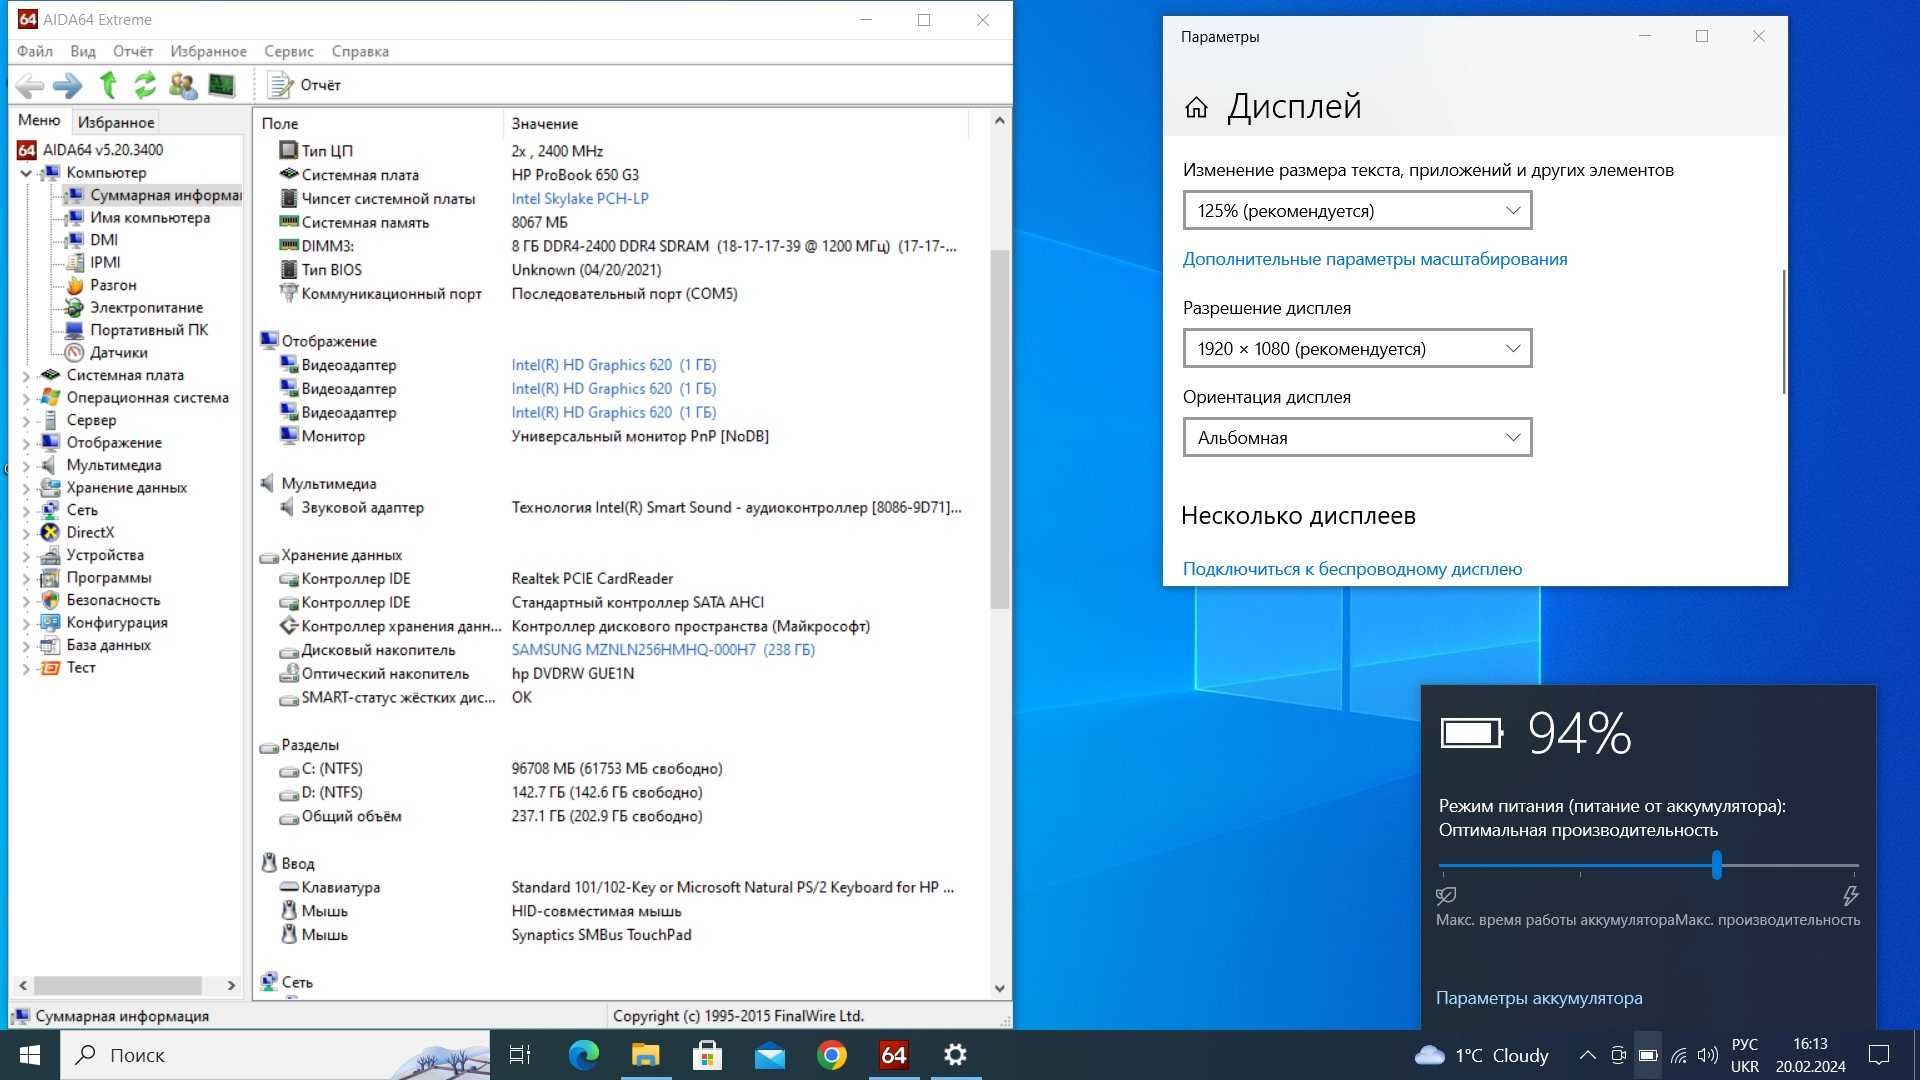The image size is (1920, 1080).
Task: Open Google Chrome from taskbar
Action: (x=831, y=1055)
